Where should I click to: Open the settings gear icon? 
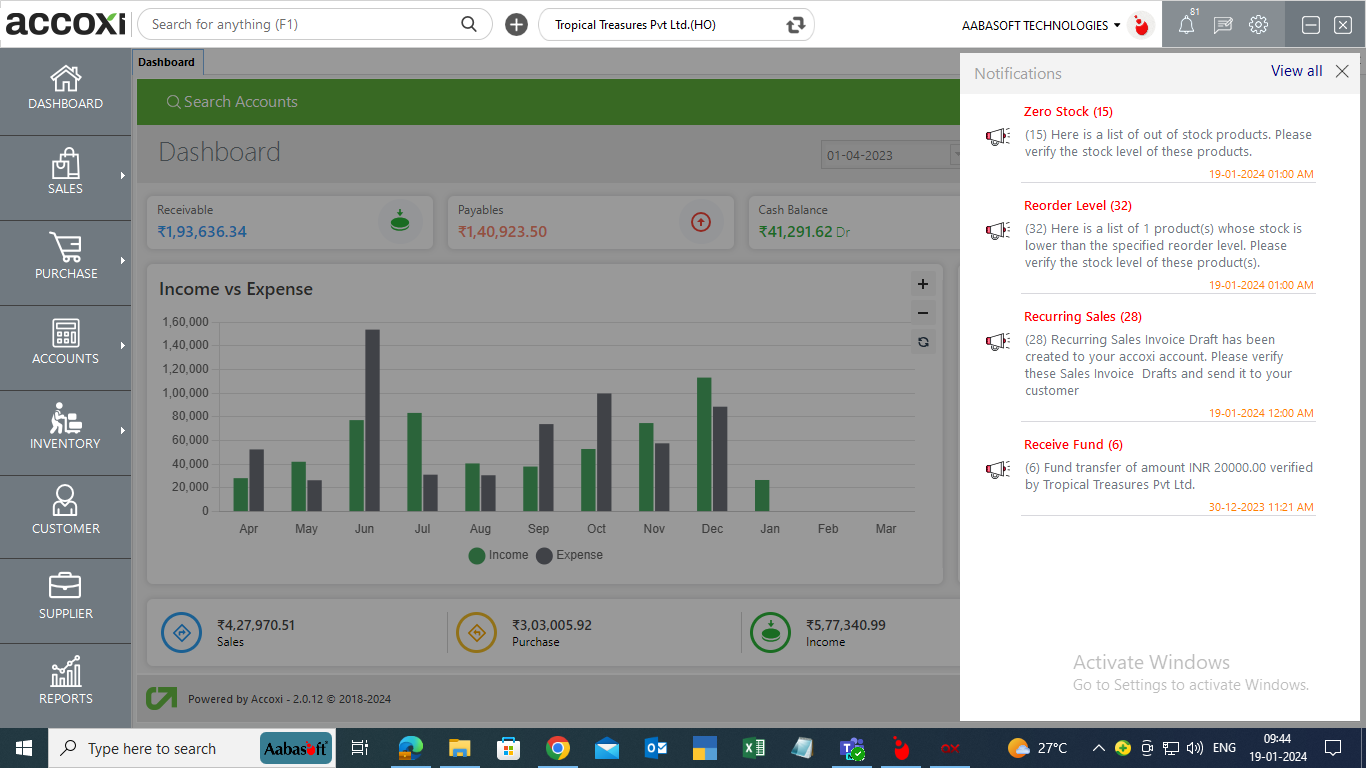click(1258, 26)
